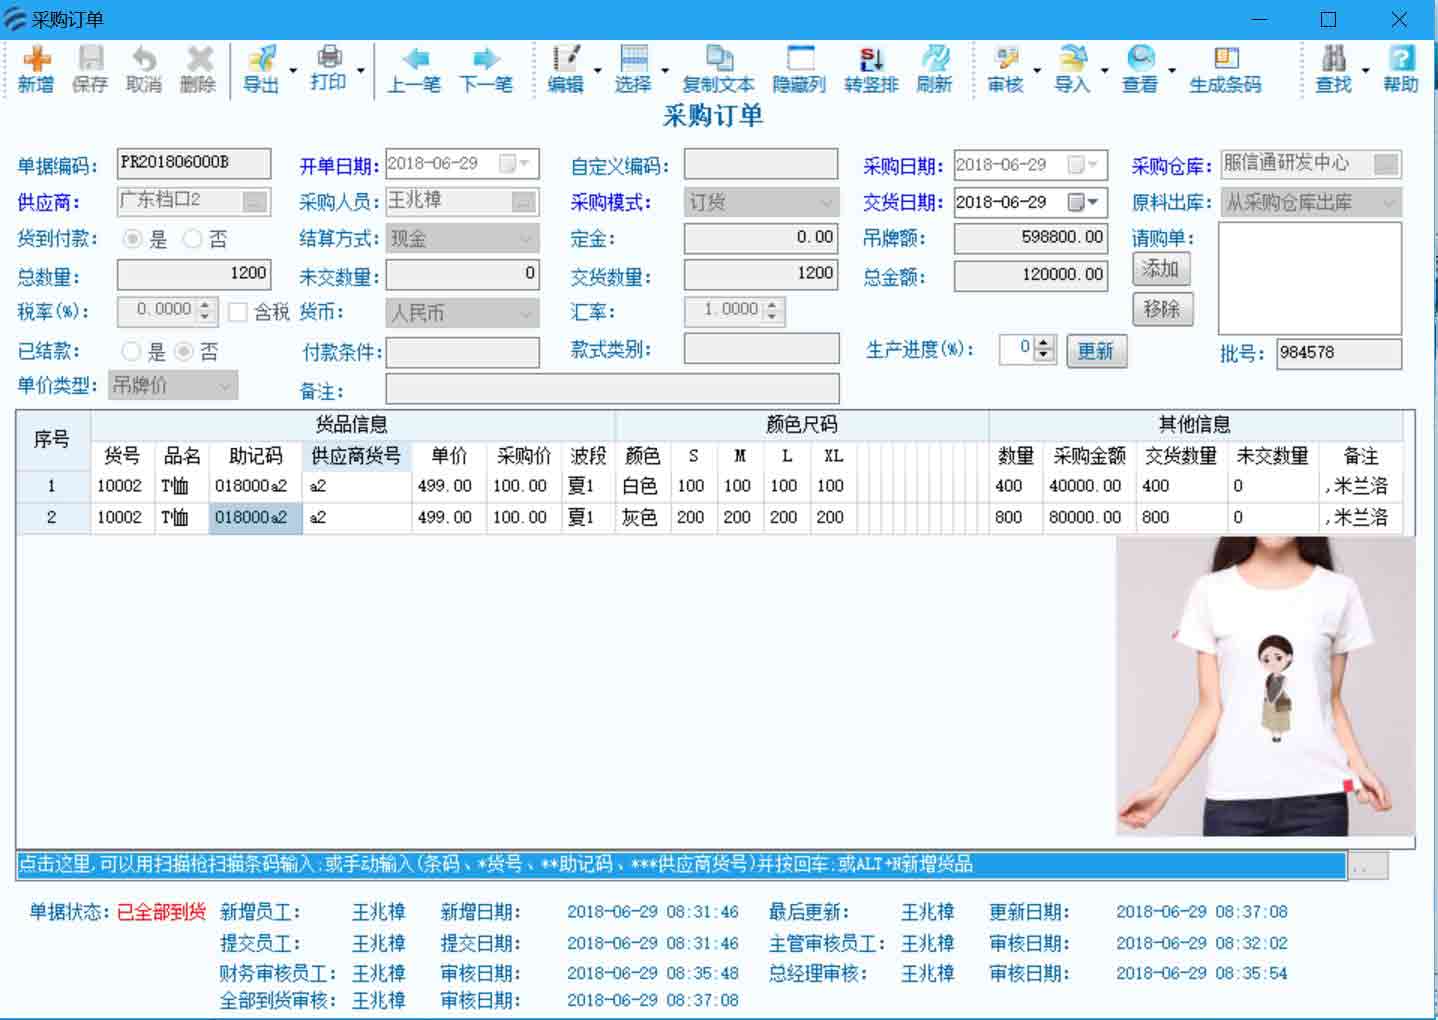Select row 2 助记码 cell 018000a2
1438x1020 pixels.
[255, 517]
